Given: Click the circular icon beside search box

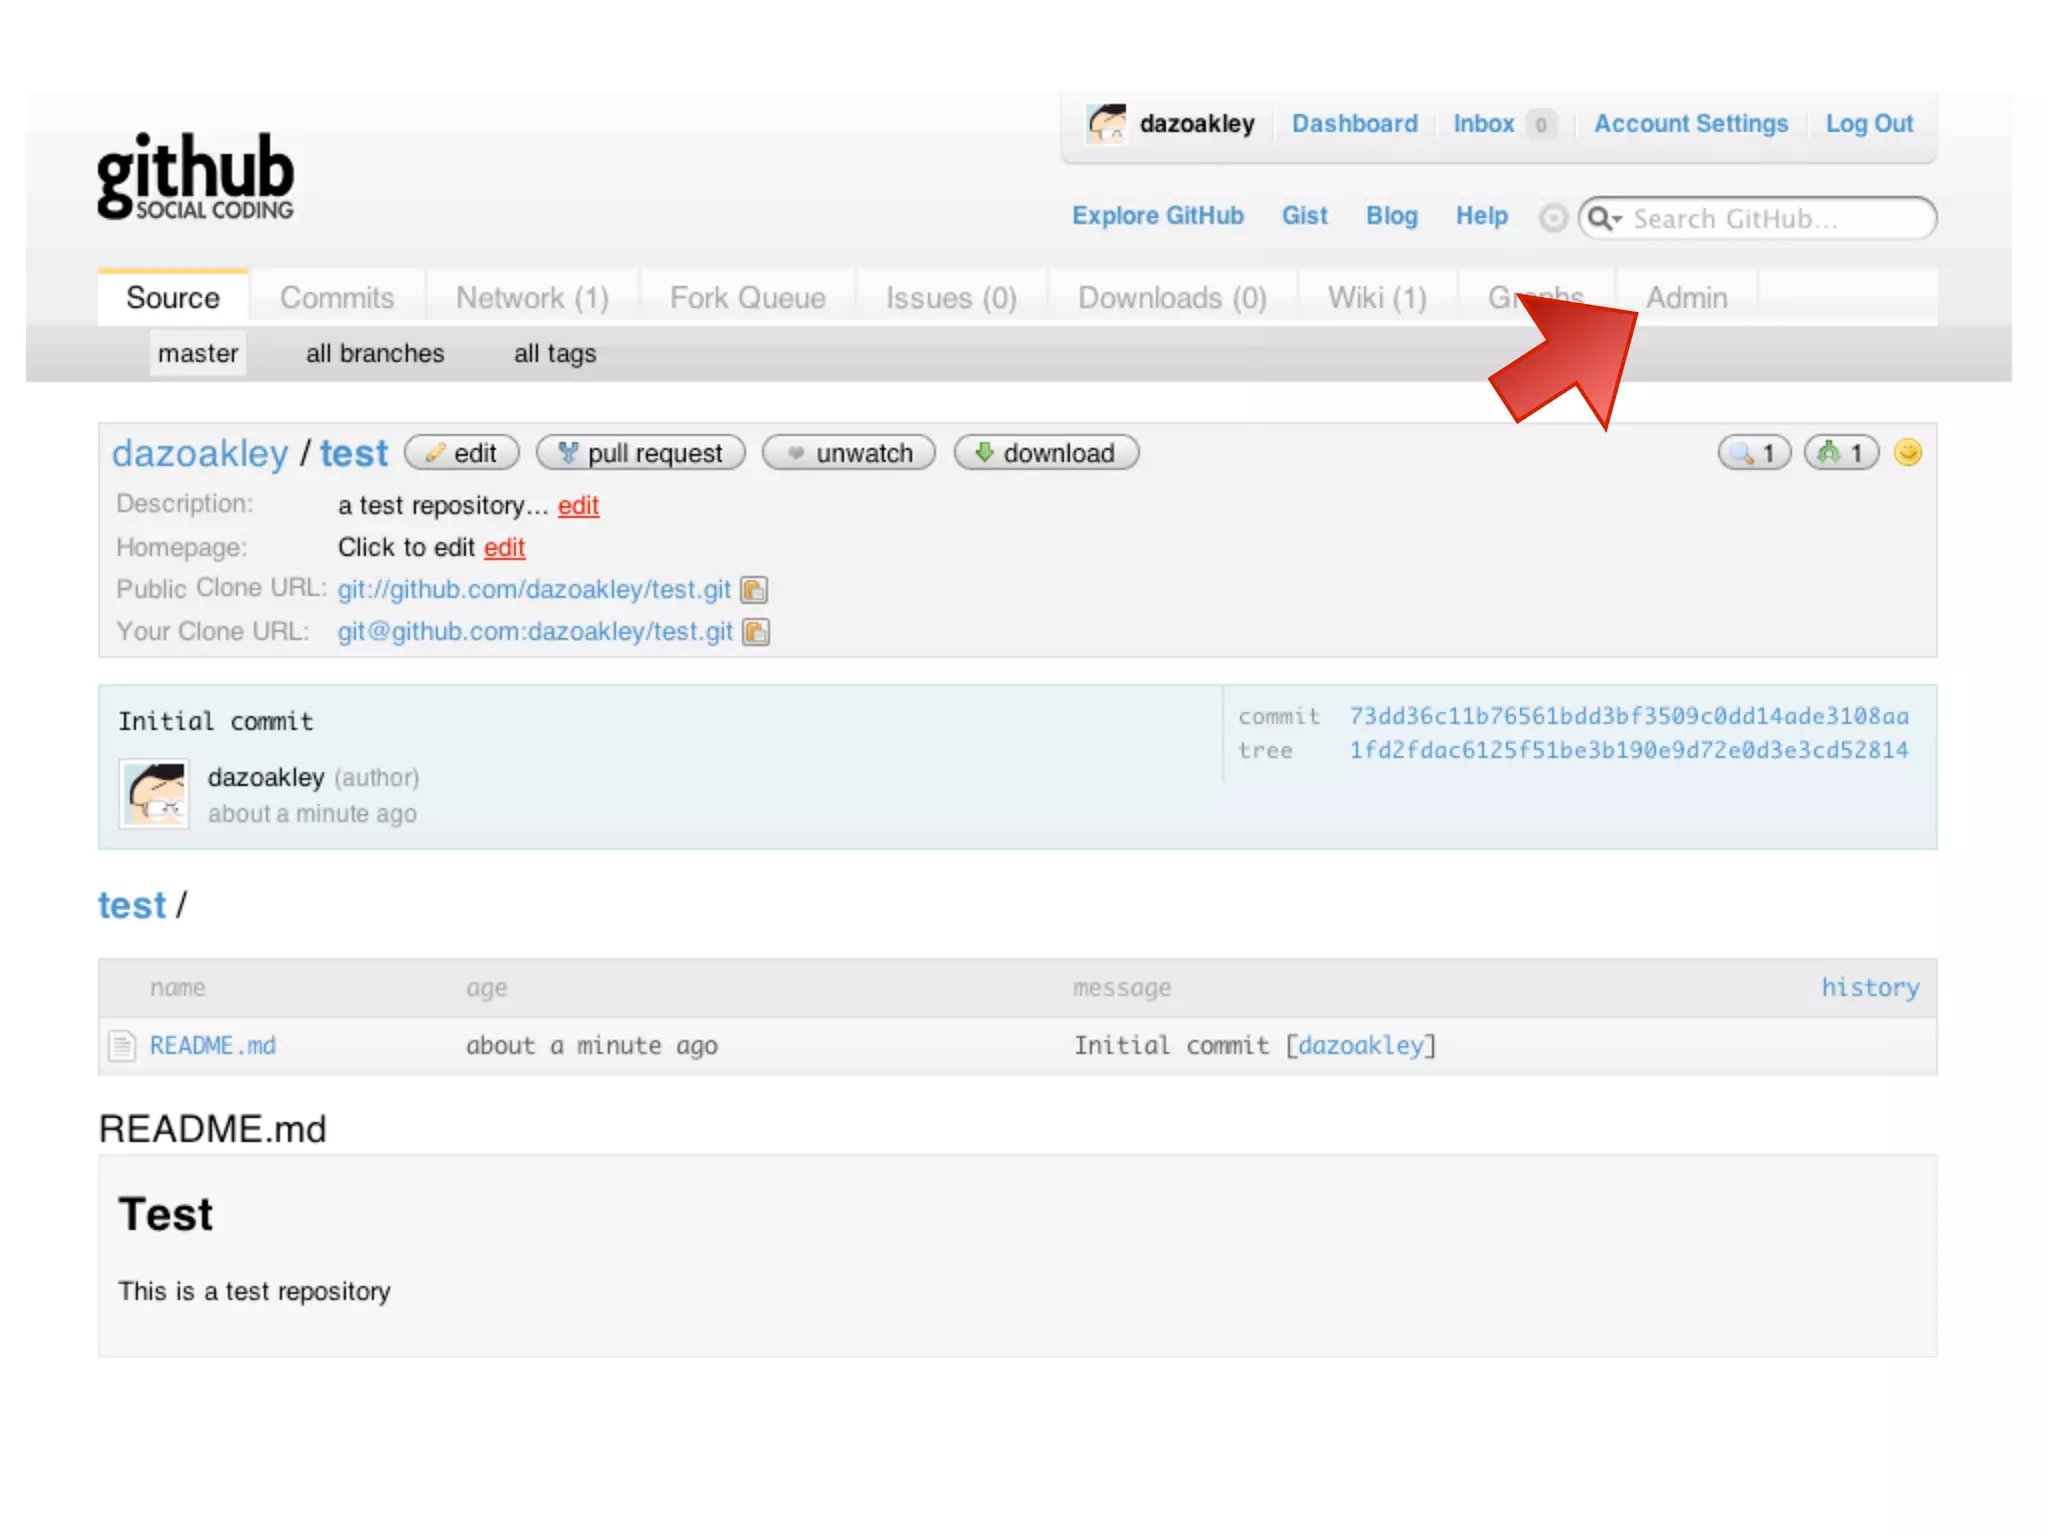Looking at the screenshot, I should pyautogui.click(x=1552, y=218).
